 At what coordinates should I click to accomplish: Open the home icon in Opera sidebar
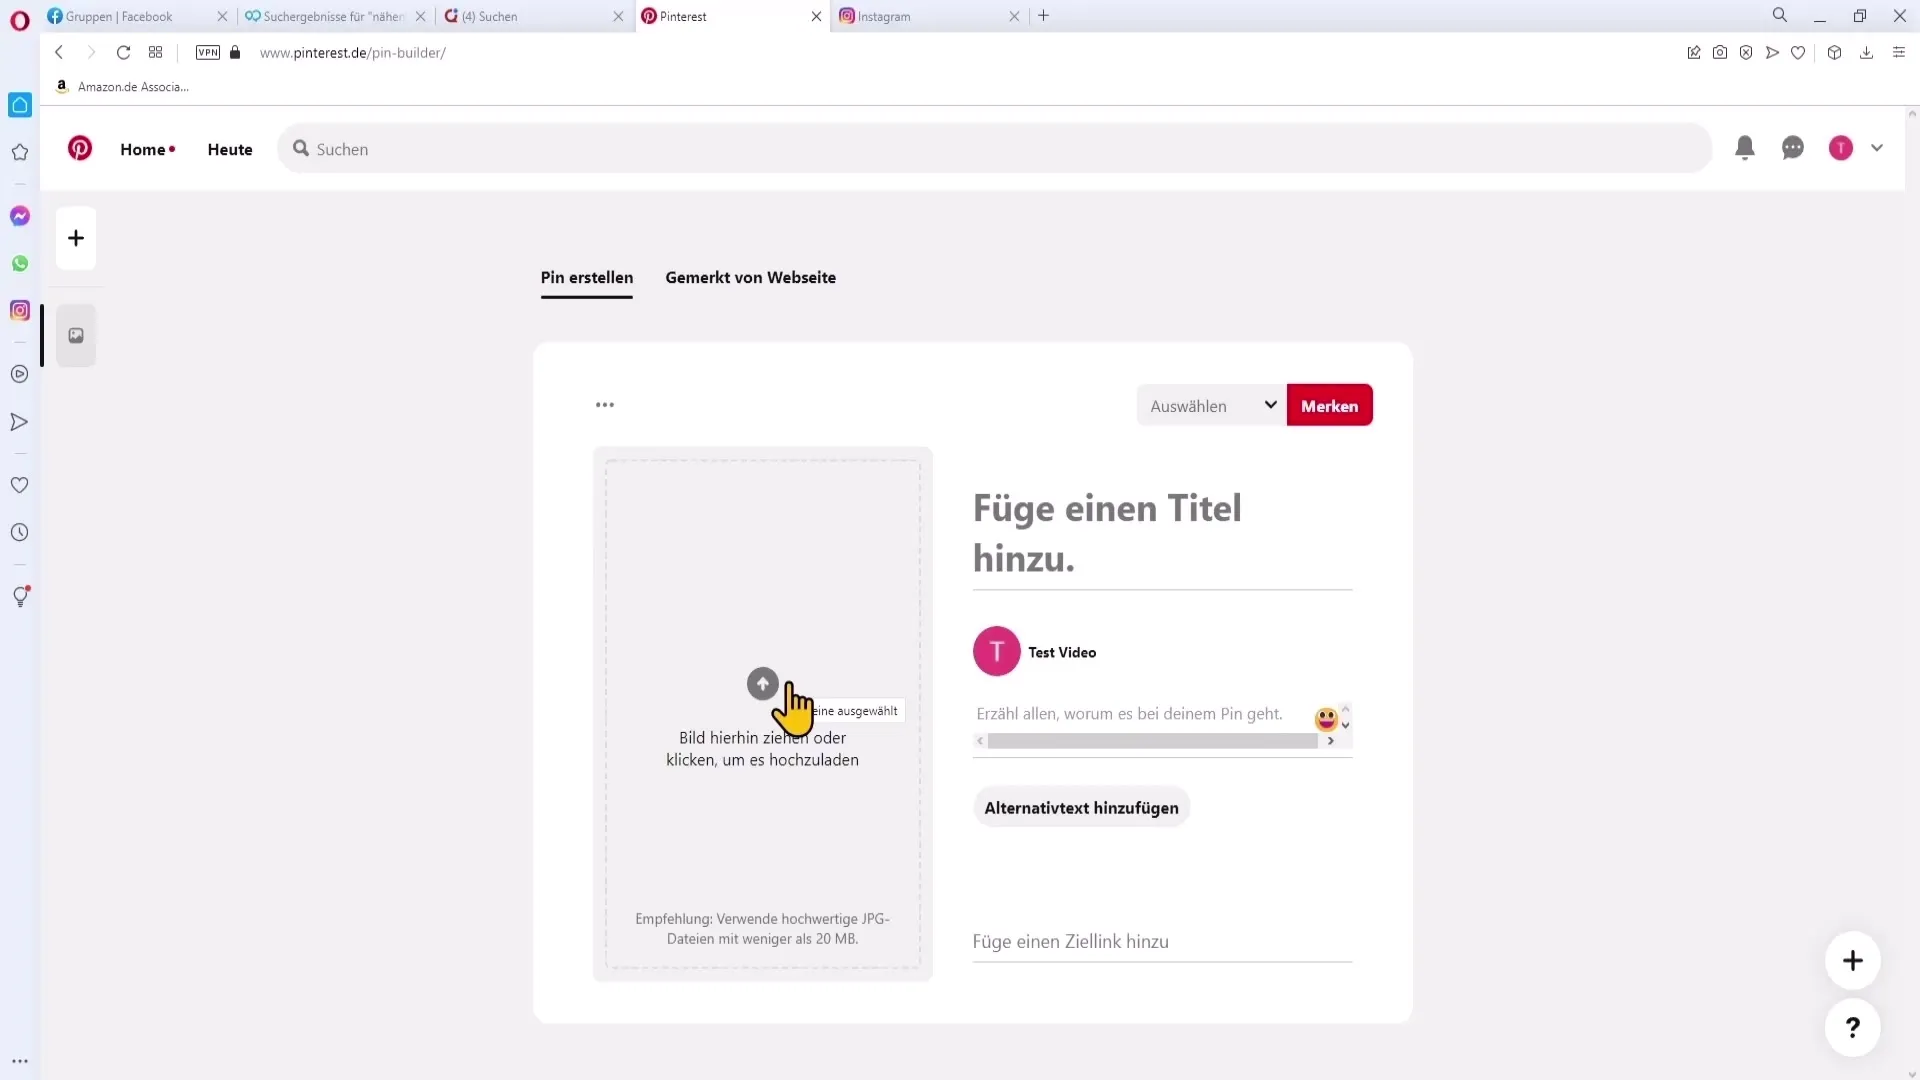tap(20, 105)
